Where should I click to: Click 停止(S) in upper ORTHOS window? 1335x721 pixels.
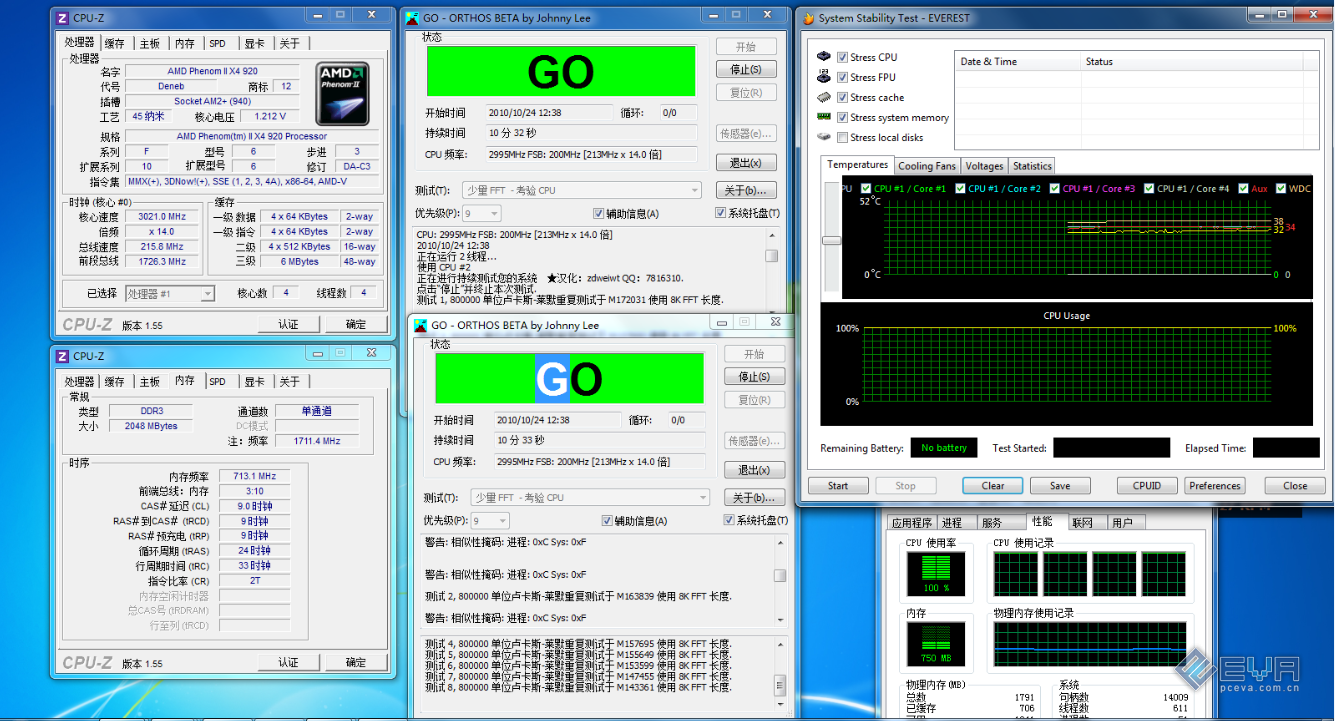click(746, 69)
